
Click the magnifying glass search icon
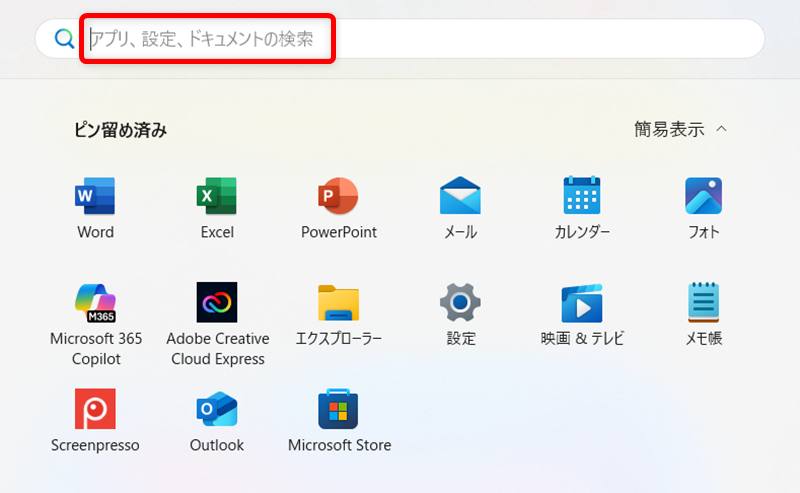click(x=64, y=39)
